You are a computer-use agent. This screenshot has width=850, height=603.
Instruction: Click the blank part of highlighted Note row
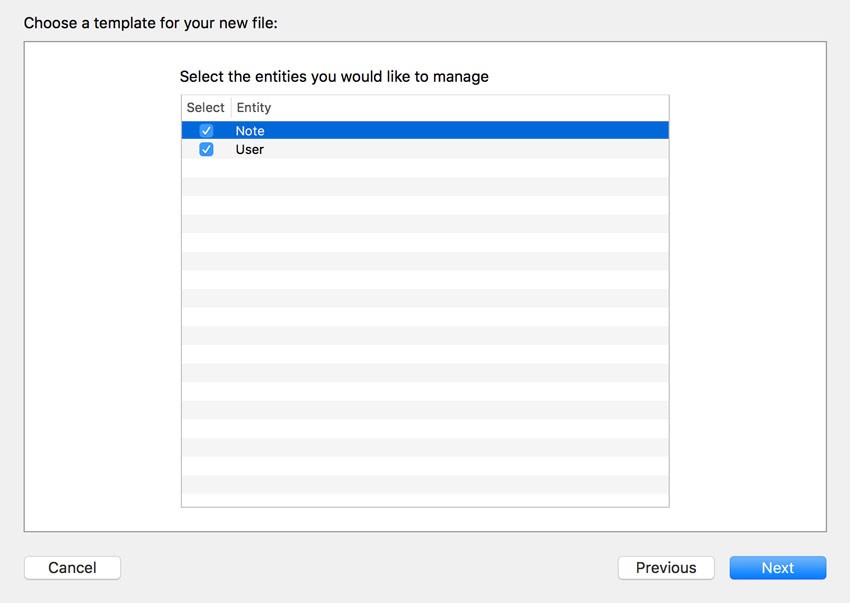point(466,131)
